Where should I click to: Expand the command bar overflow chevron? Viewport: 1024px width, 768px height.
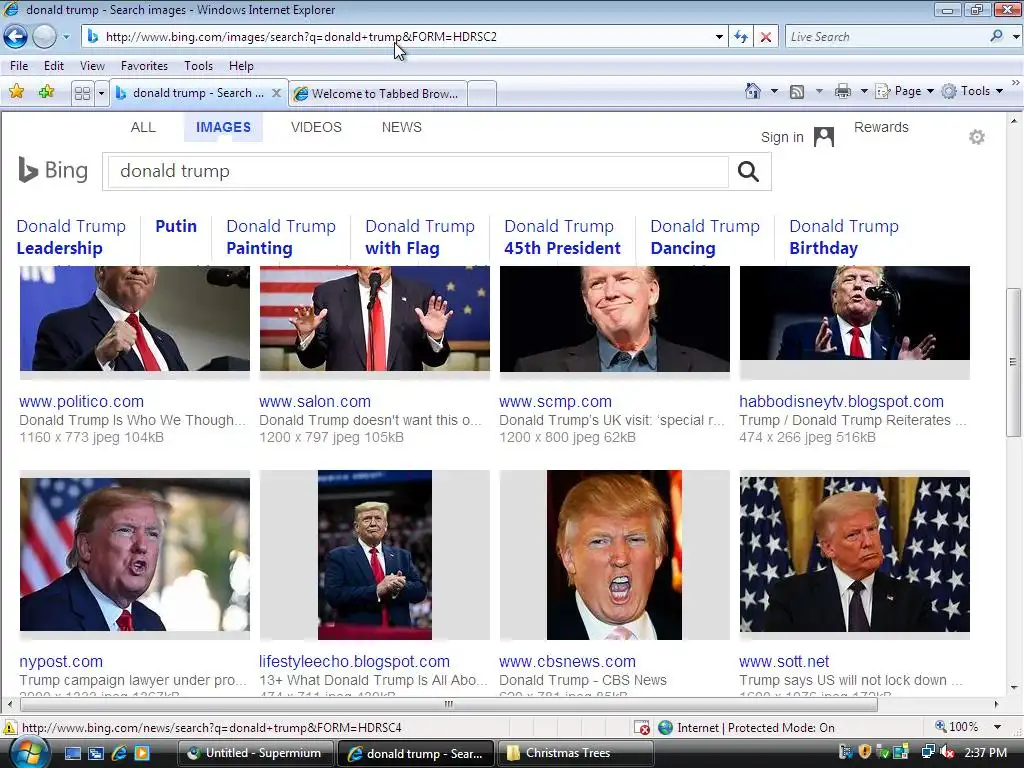1016,83
